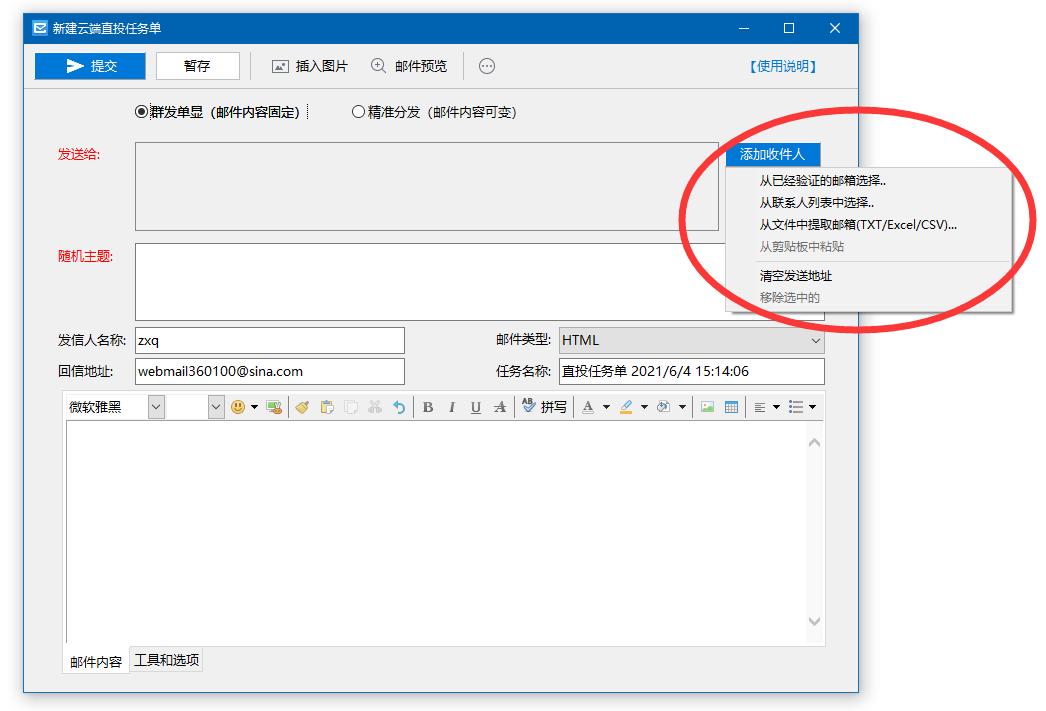Click the app icon in the title bar
Screen dimensions: 1046x711
(x=40, y=28)
